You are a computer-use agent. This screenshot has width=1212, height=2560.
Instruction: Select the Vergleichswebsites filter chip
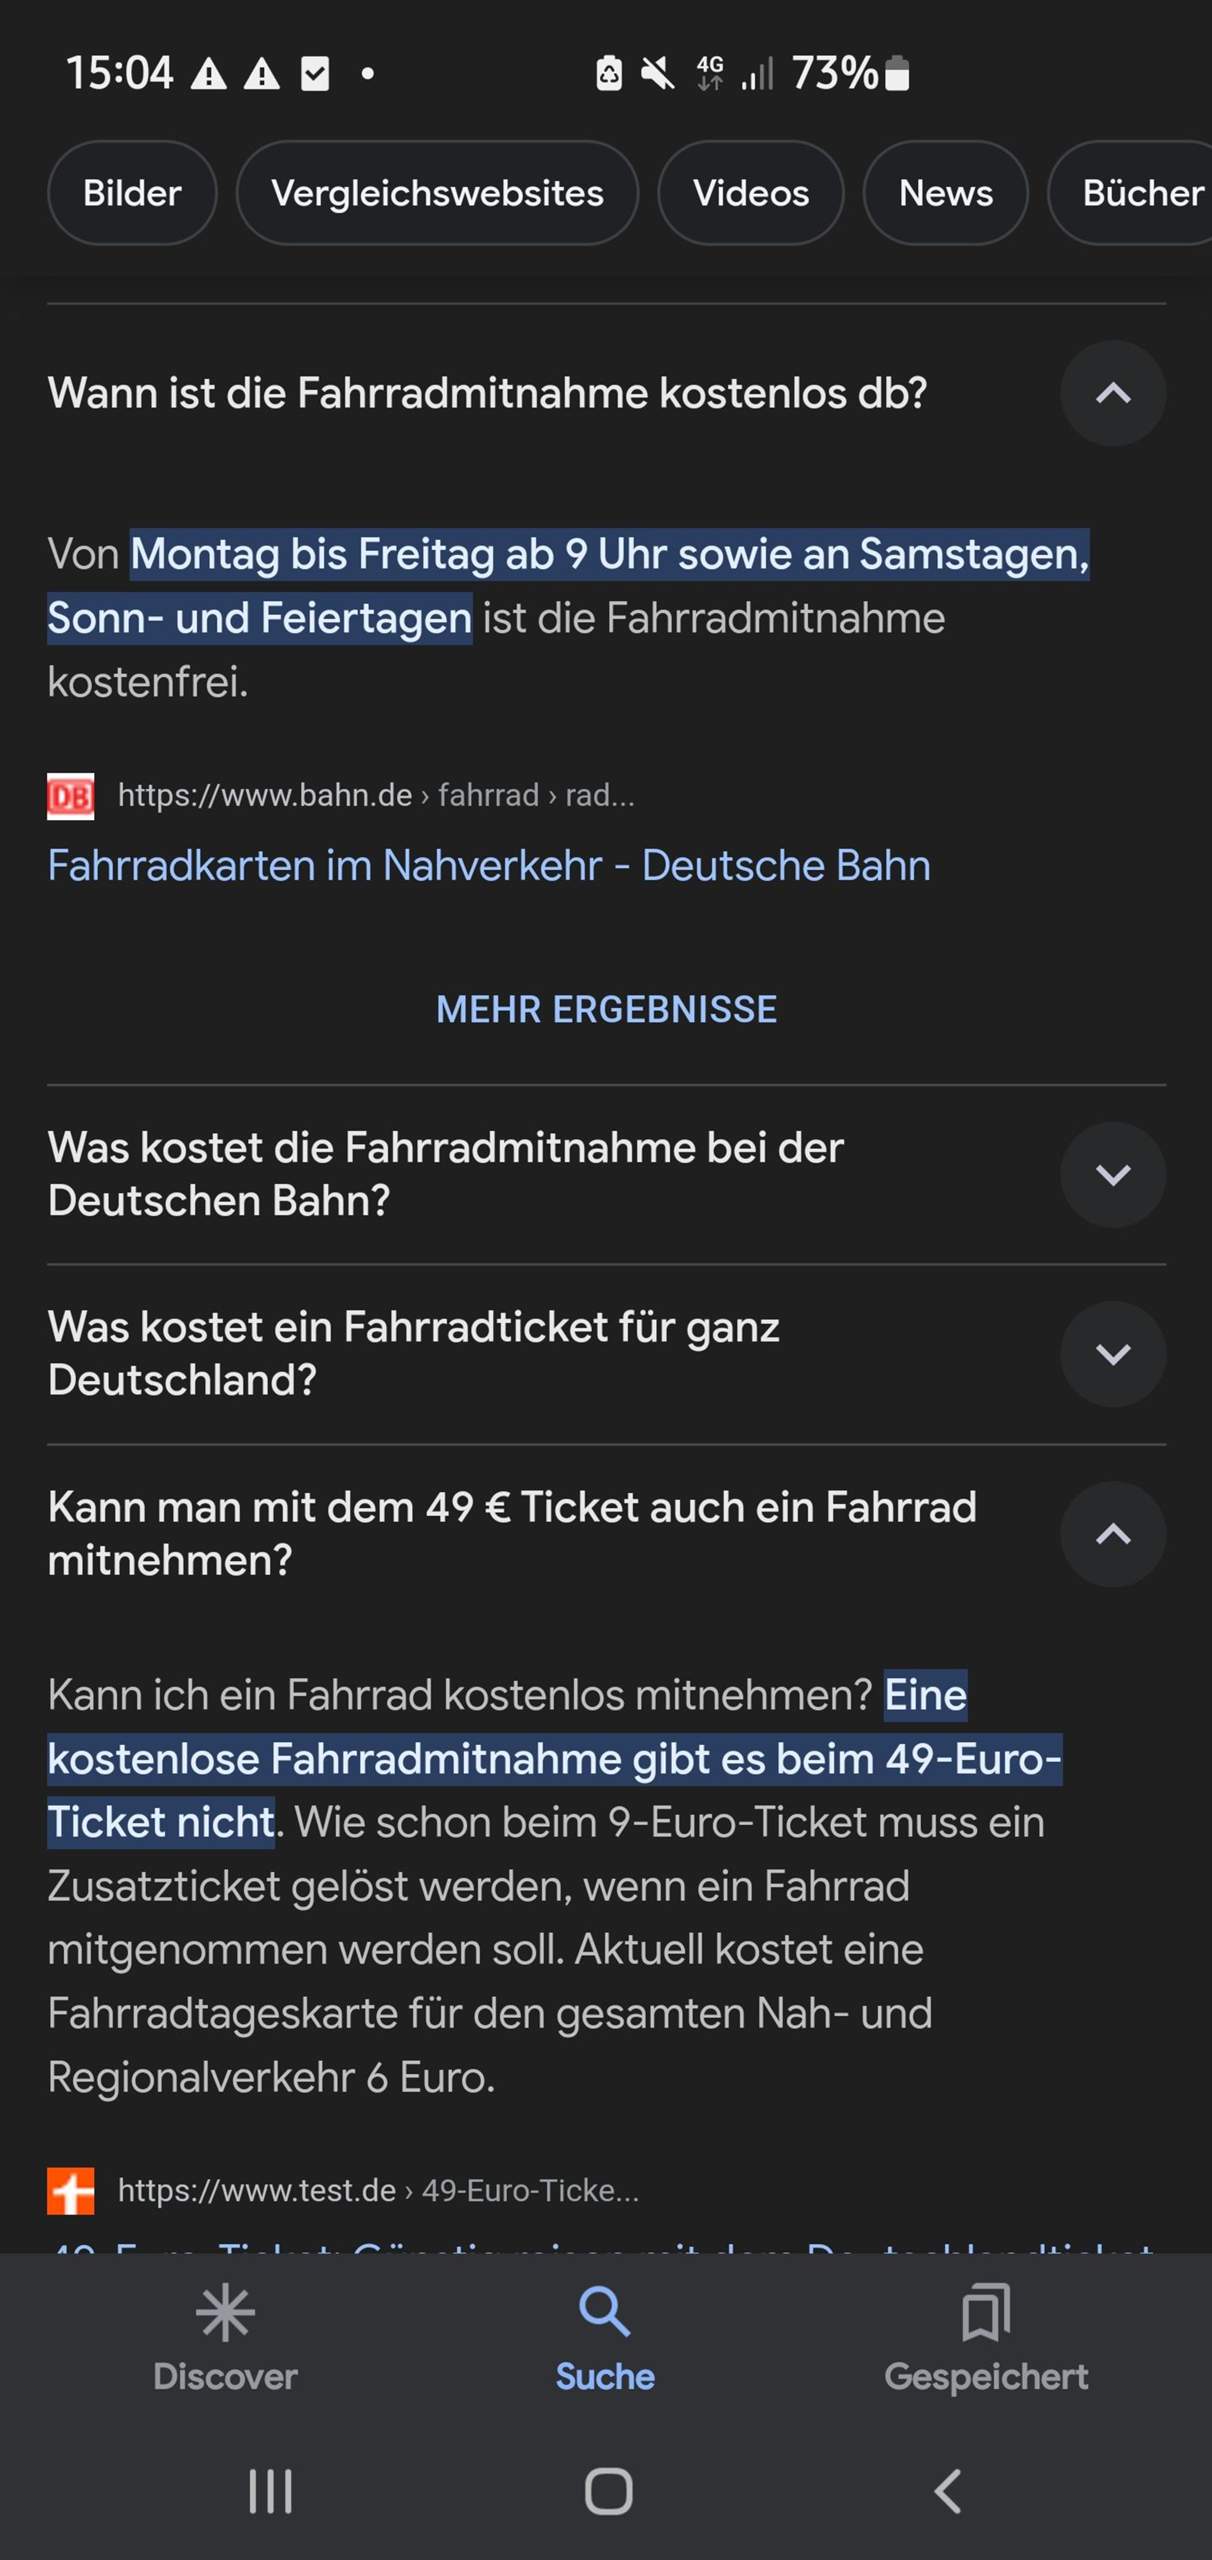437,193
